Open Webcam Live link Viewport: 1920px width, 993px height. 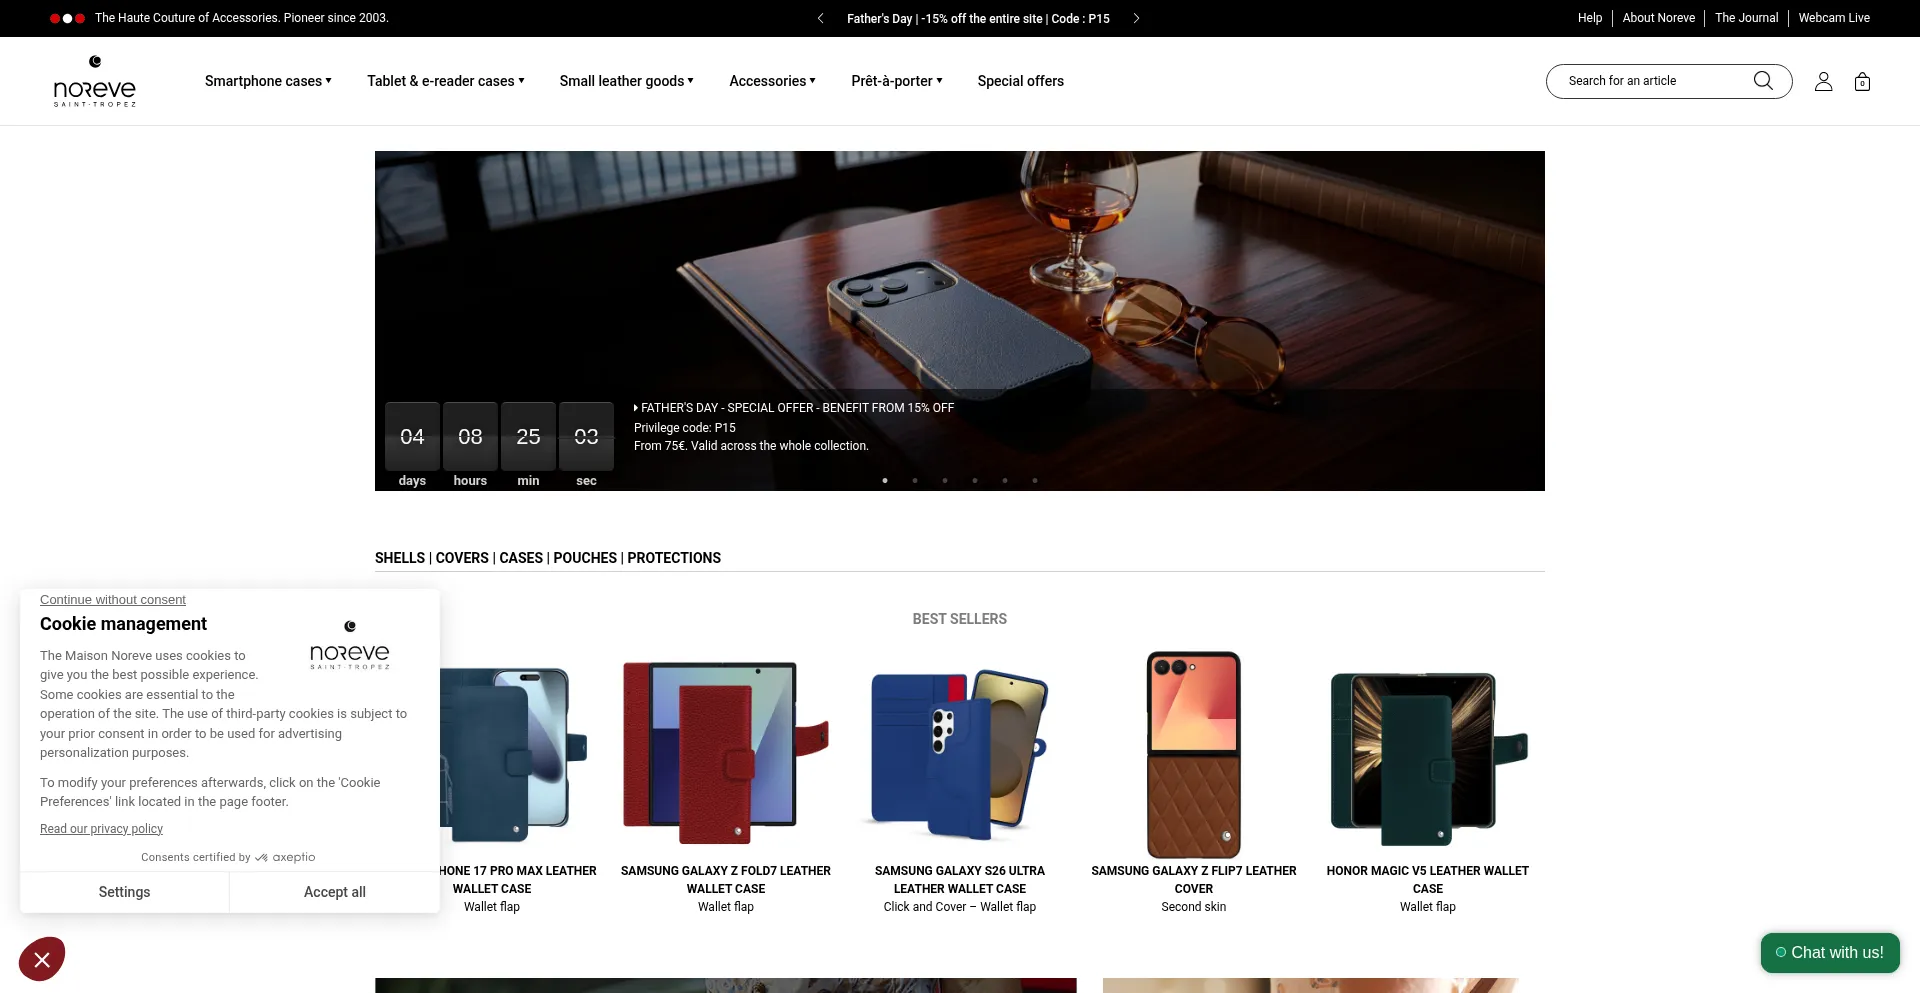(1834, 18)
